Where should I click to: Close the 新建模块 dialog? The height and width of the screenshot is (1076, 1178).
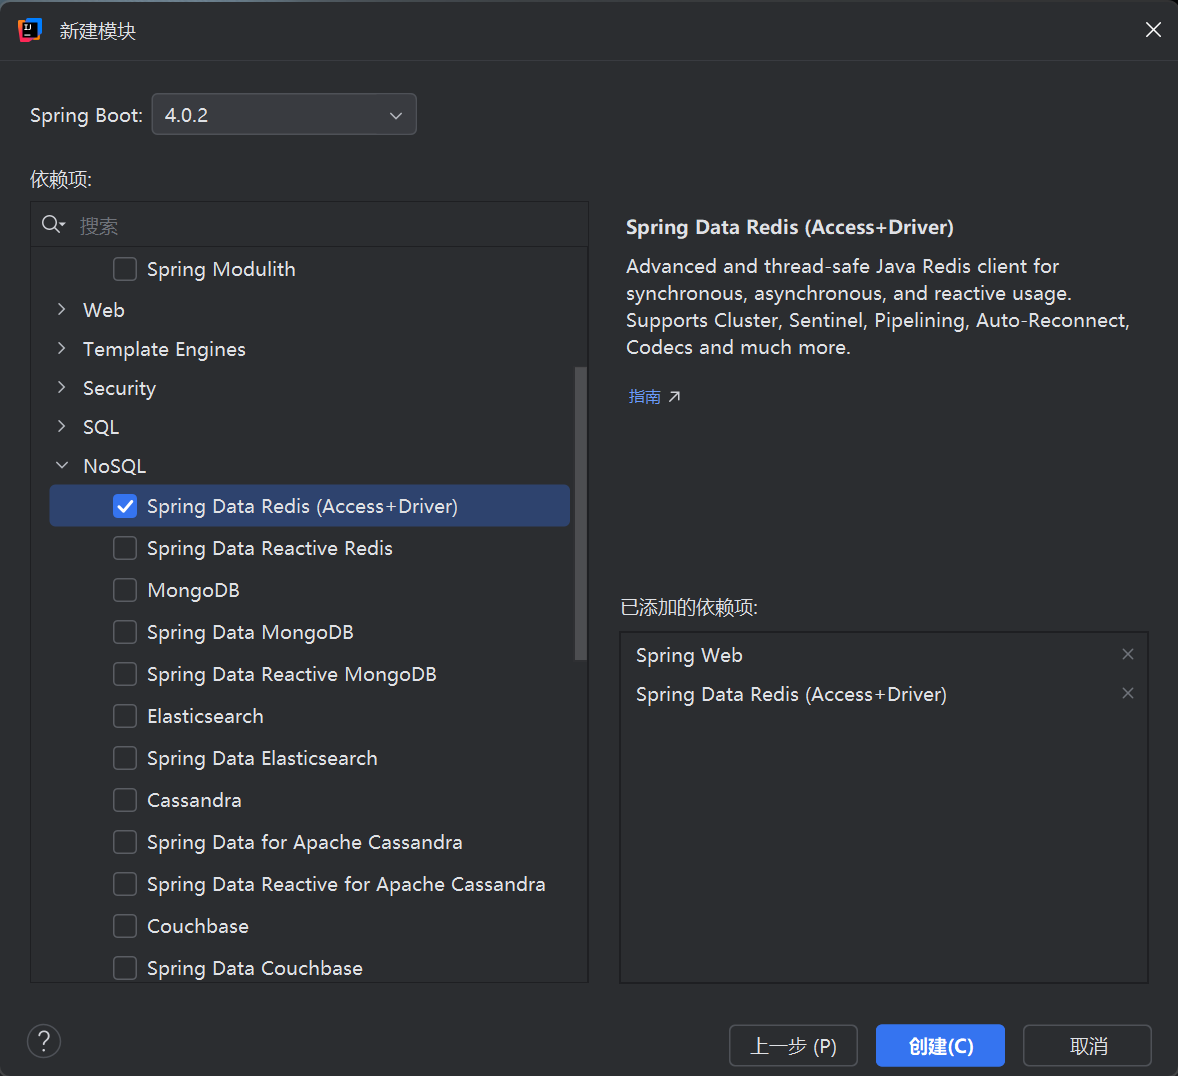(1153, 29)
